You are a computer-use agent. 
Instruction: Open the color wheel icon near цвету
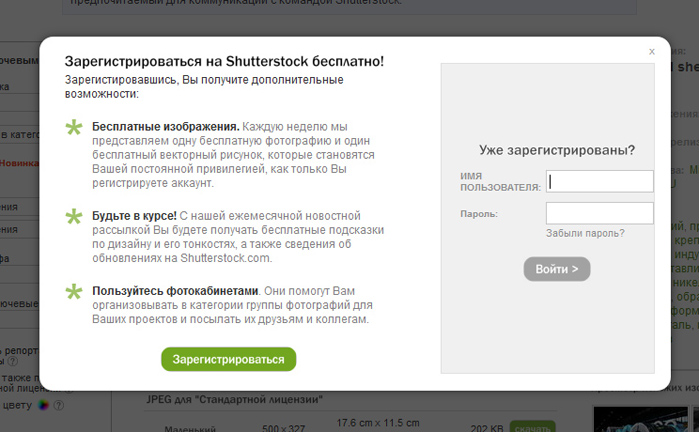point(42,406)
